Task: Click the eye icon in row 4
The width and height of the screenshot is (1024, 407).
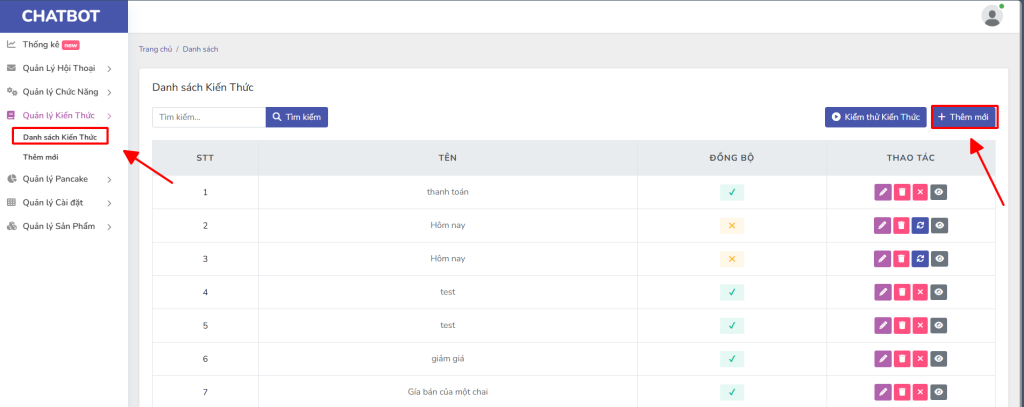Action: click(938, 292)
